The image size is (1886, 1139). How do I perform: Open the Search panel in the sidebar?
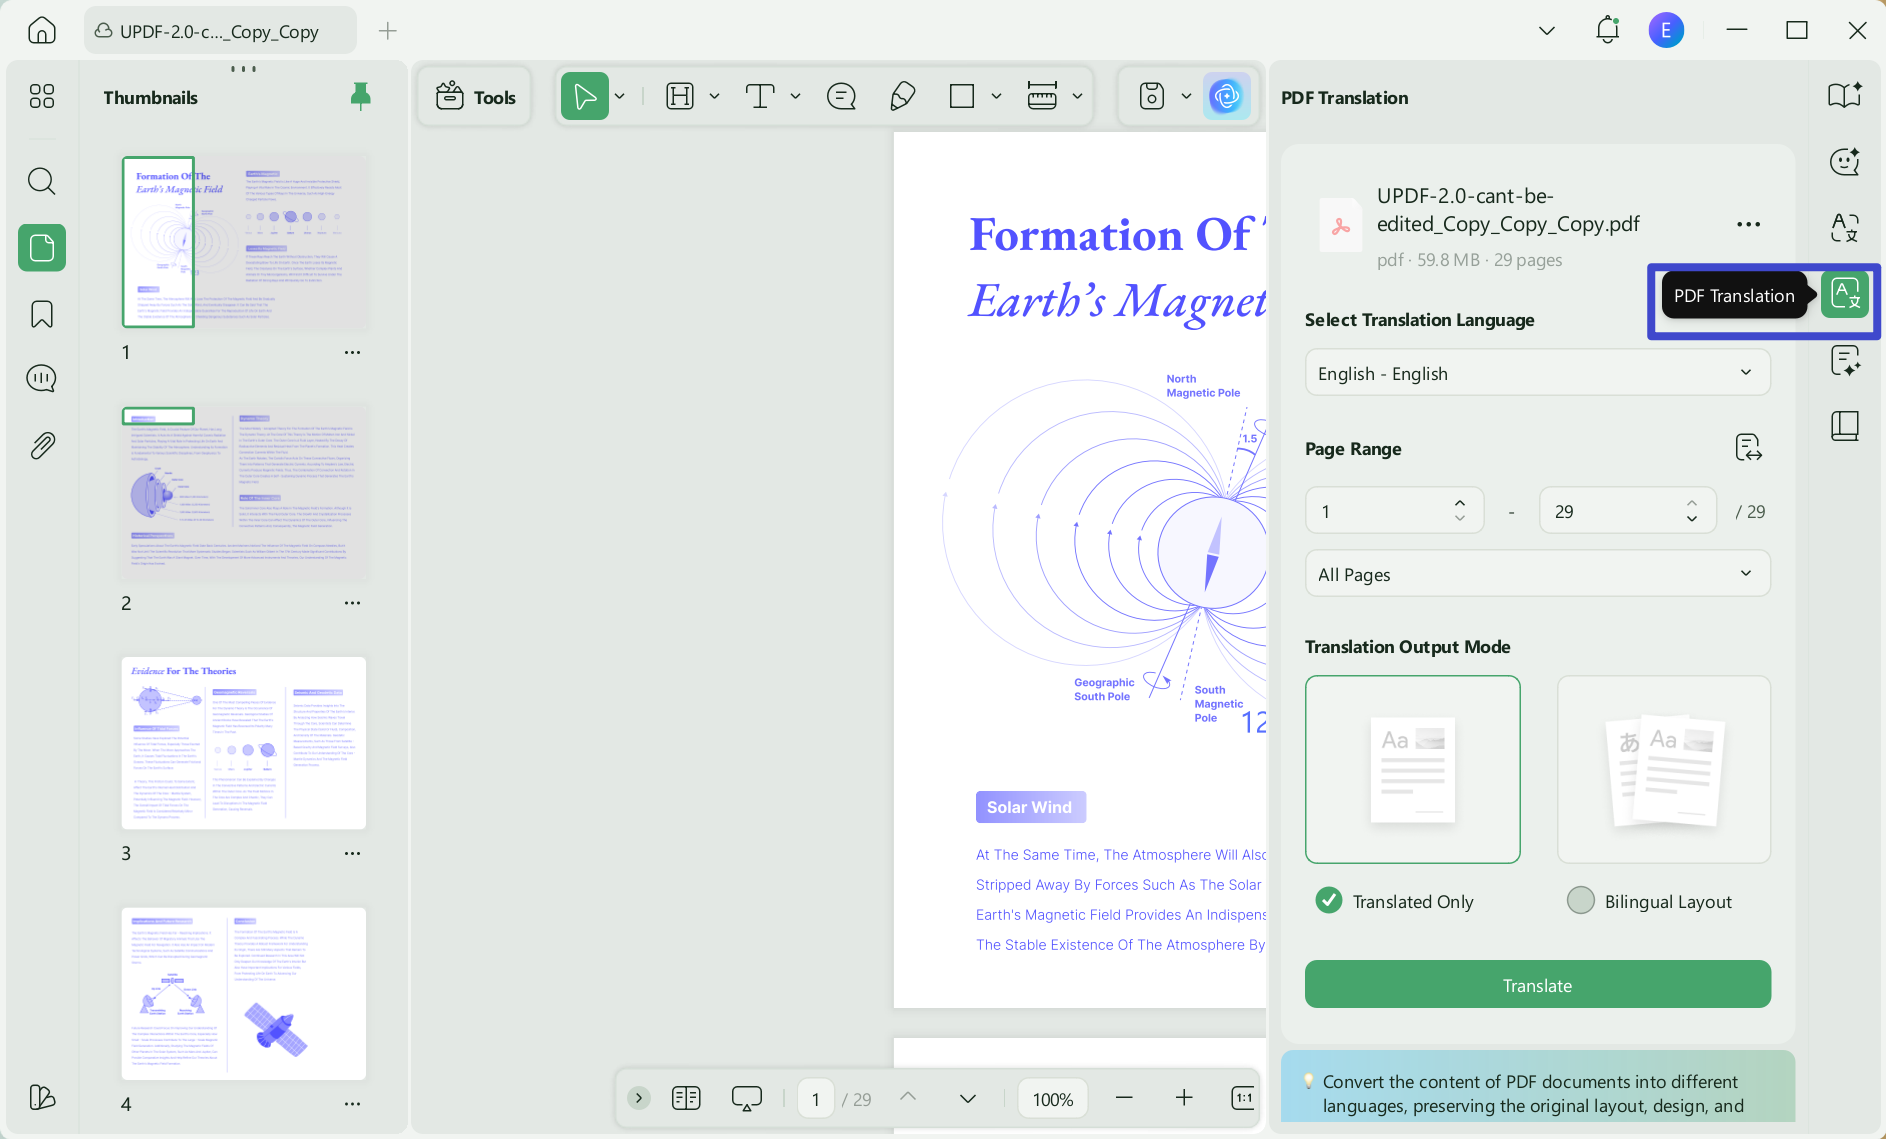tap(42, 181)
